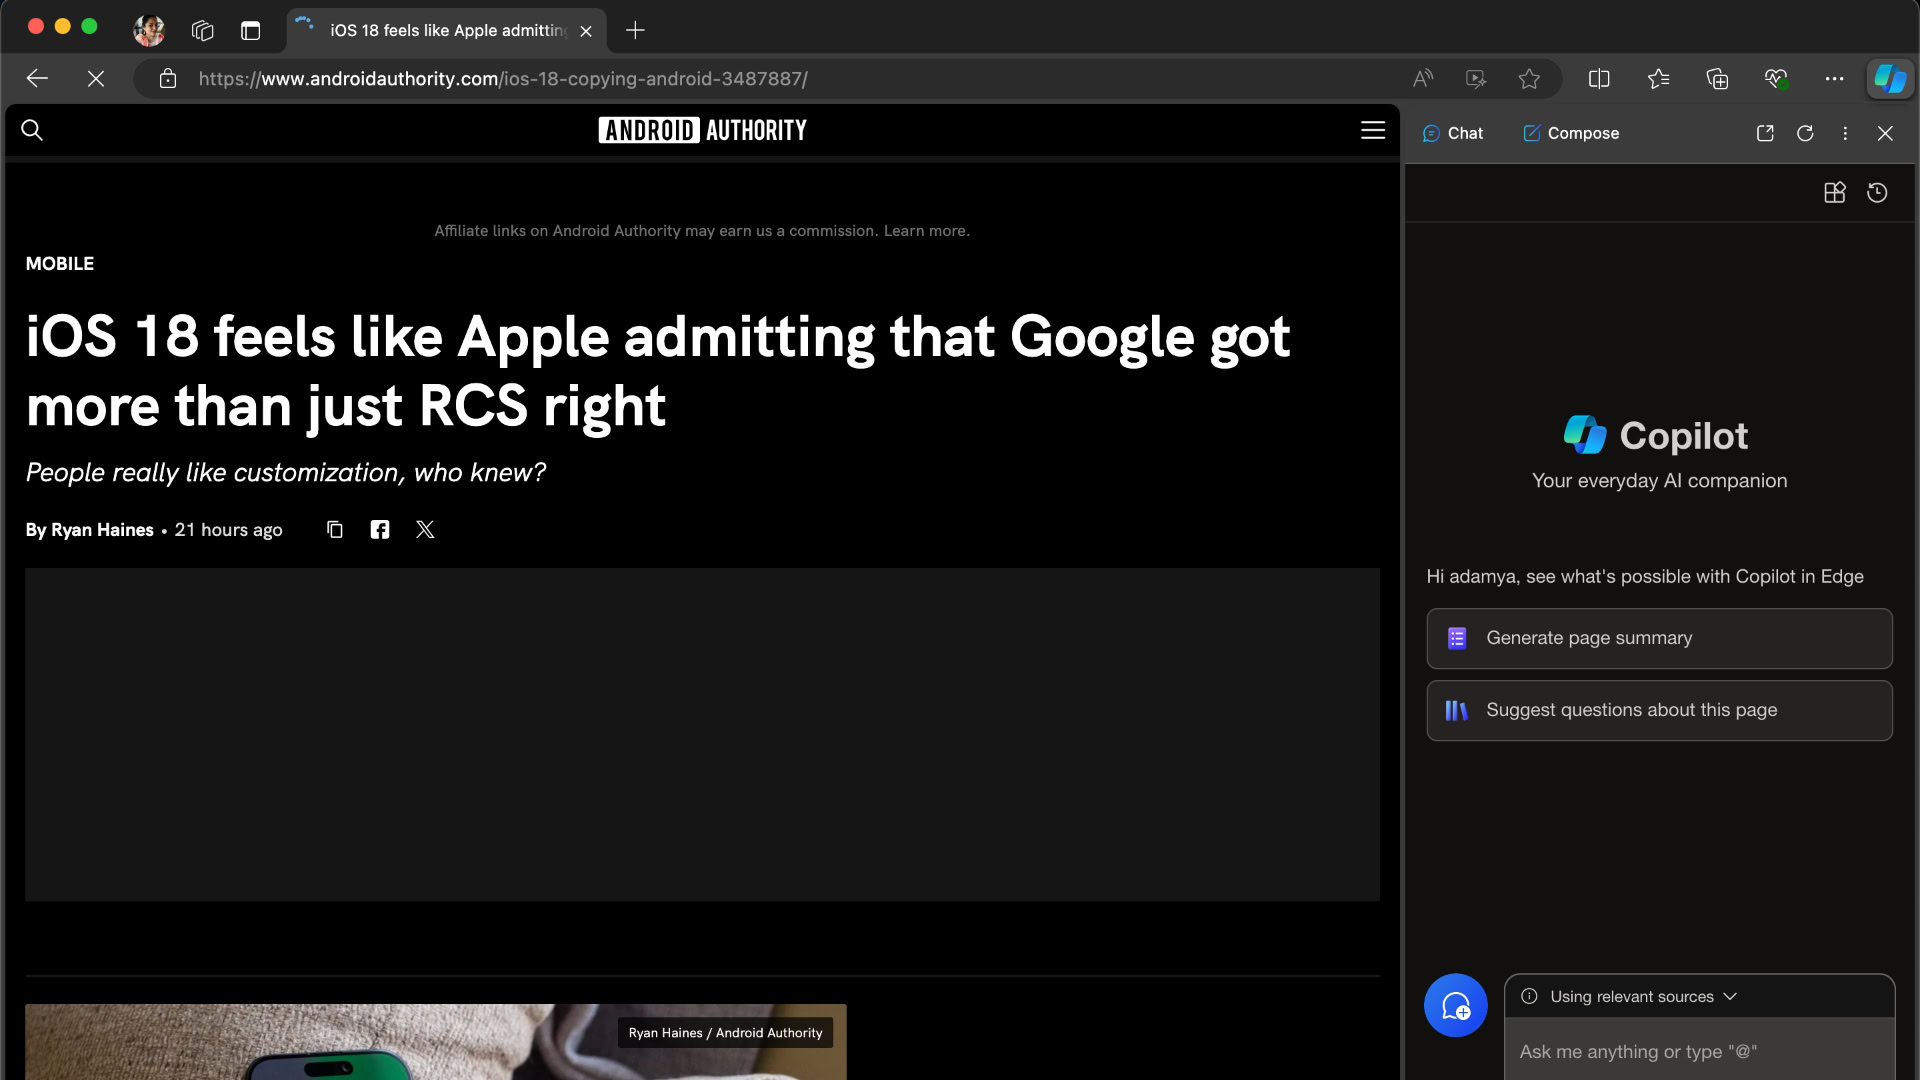The height and width of the screenshot is (1080, 1920).
Task: Click the Refresh Copilot panel icon
Action: click(1805, 133)
